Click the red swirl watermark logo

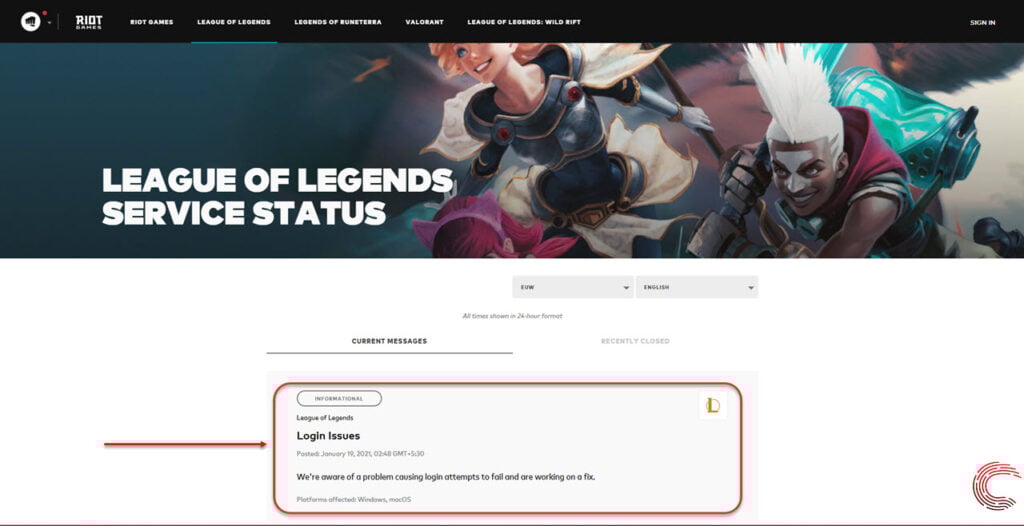(x=995, y=486)
